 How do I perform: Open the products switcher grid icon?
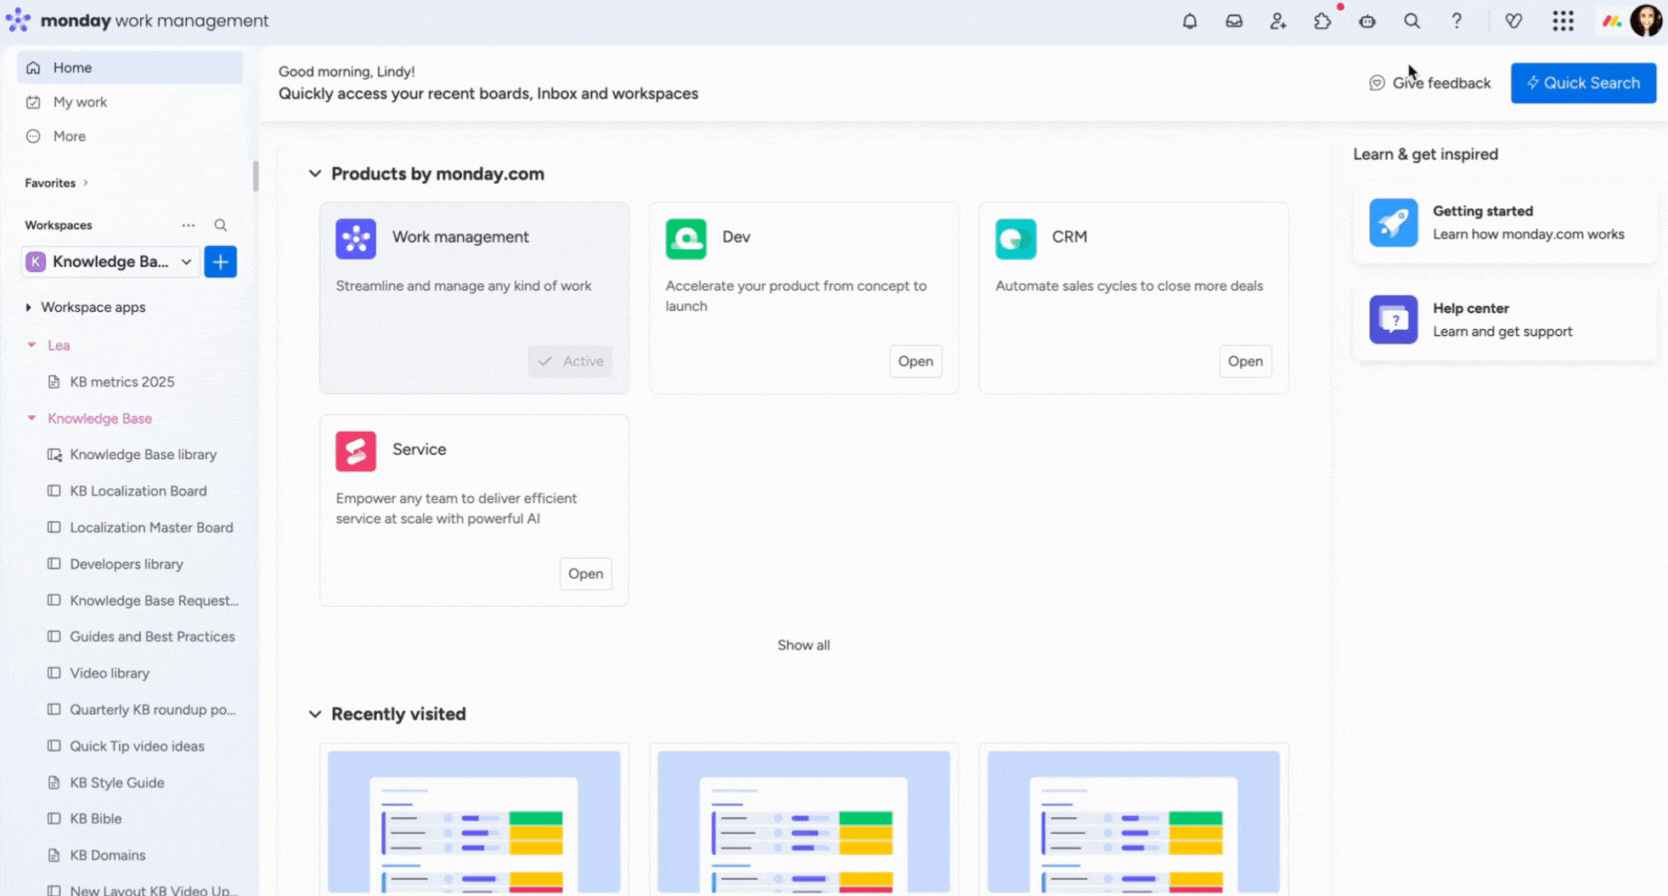(x=1563, y=21)
